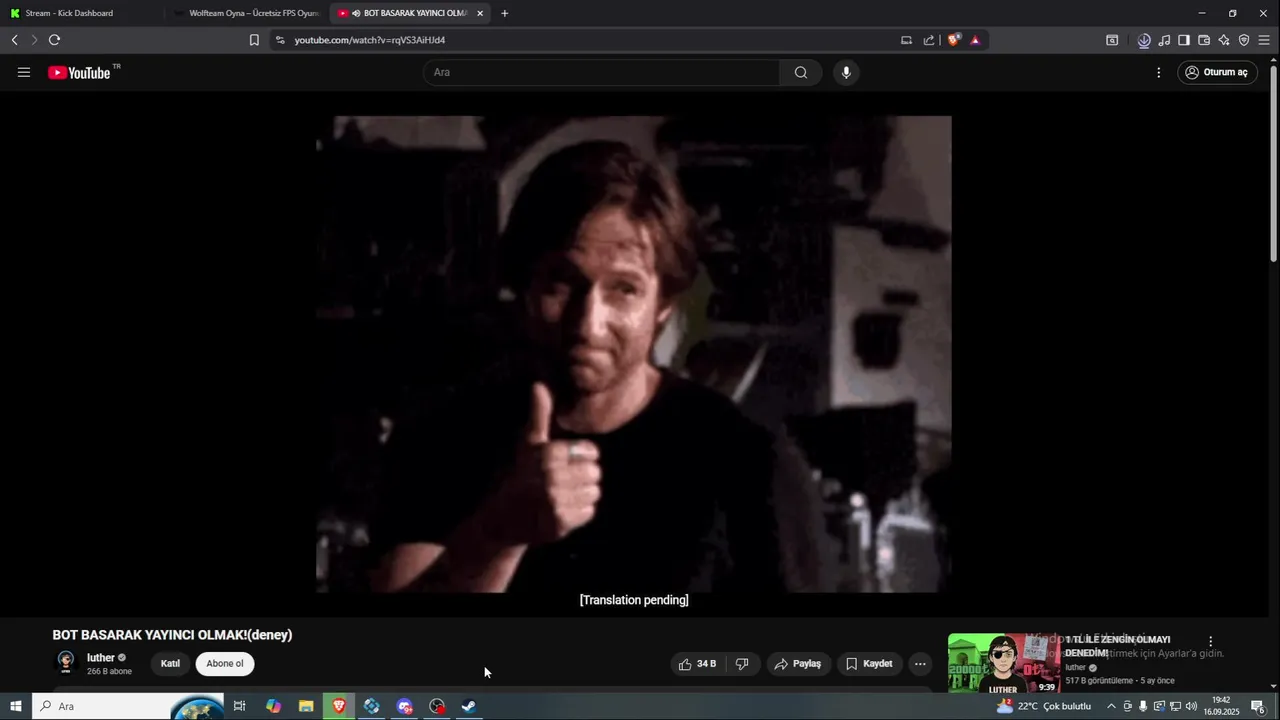
Task: Open the Windows Start menu
Action: (x=15, y=706)
